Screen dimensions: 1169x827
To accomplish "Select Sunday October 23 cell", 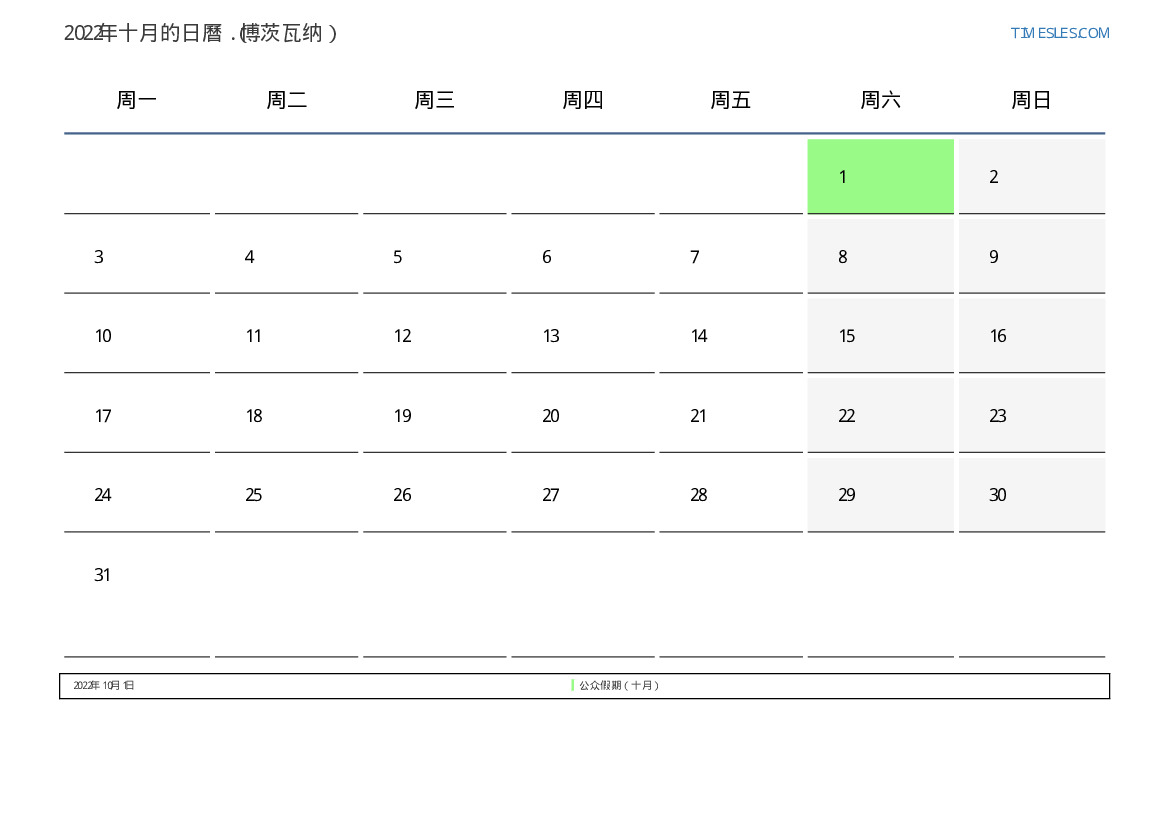I will [1031, 416].
